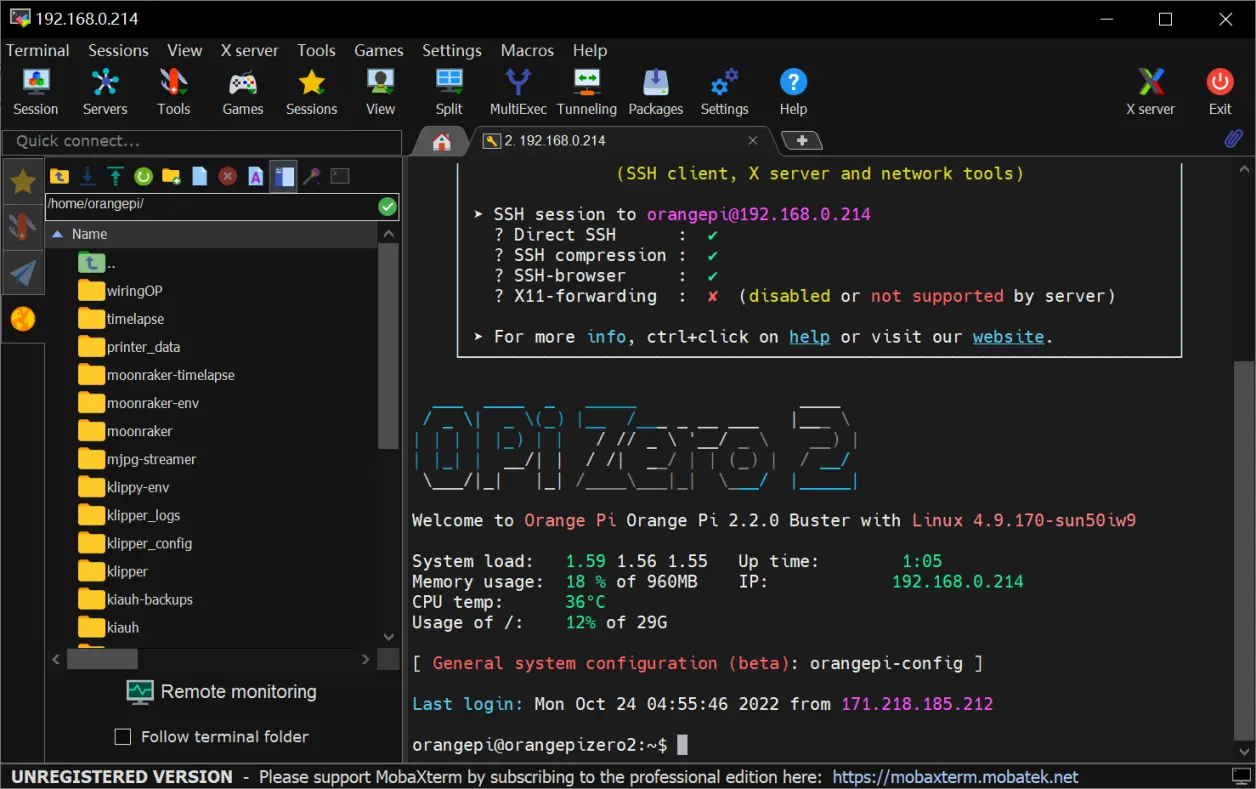This screenshot has height=789, width=1256.
Task: Click the help link in the terminal
Action: (x=809, y=337)
